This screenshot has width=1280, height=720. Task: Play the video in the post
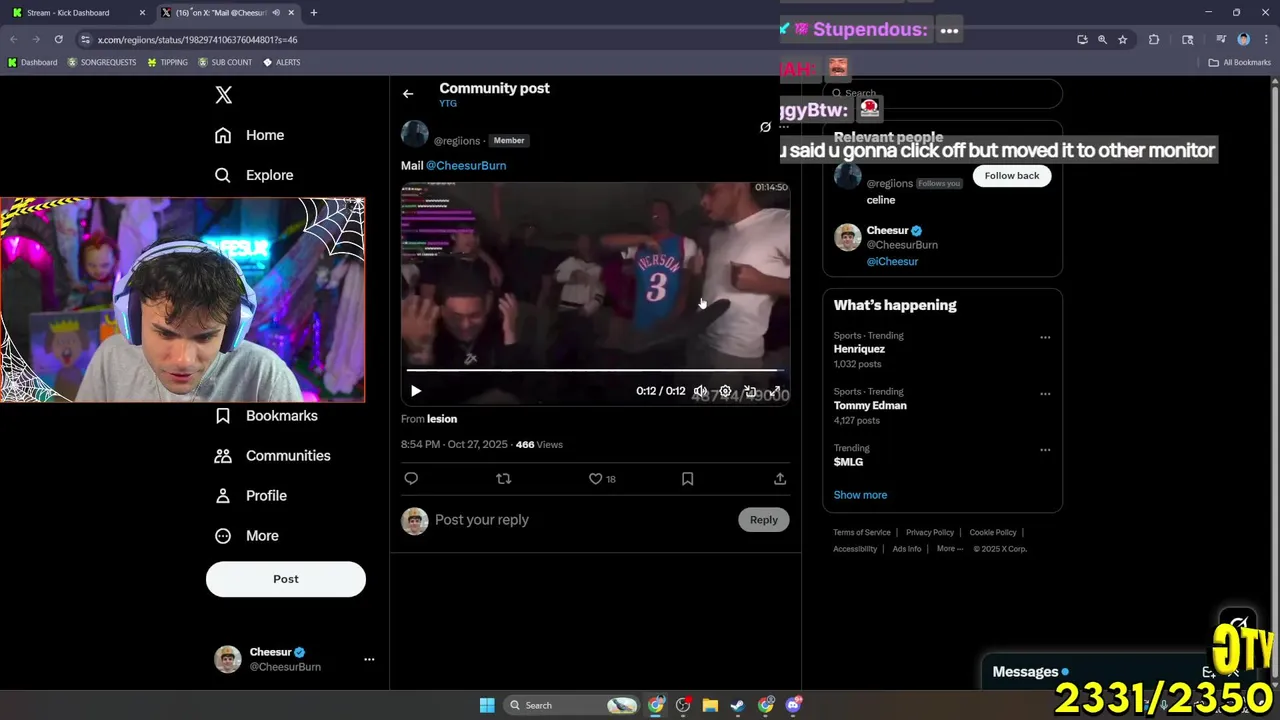pos(416,391)
